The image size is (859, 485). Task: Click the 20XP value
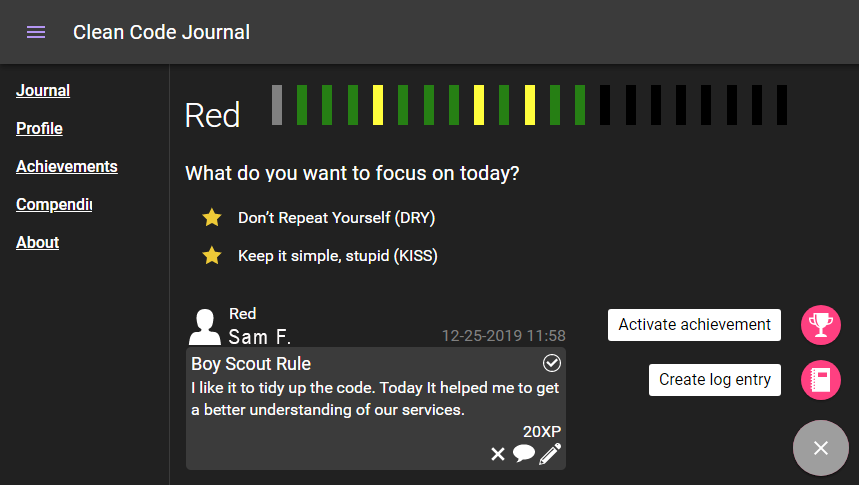(542, 432)
